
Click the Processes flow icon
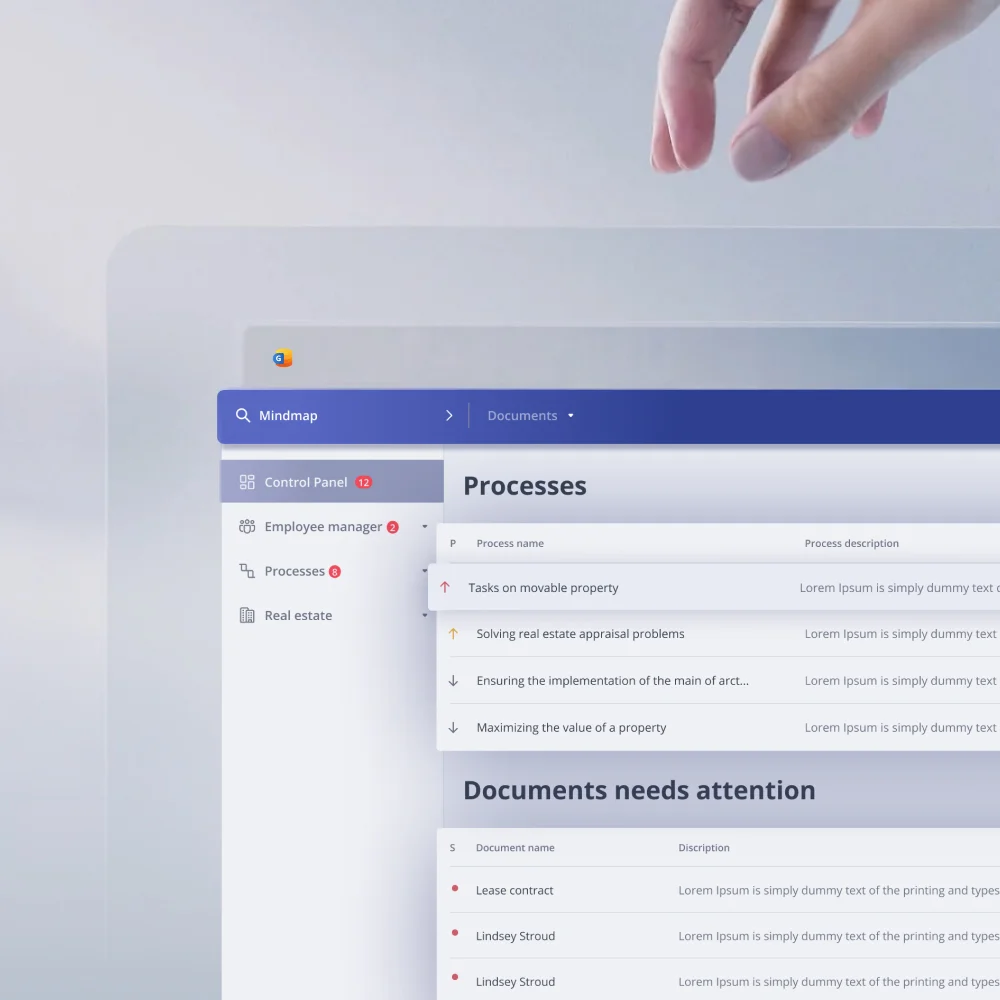point(247,571)
